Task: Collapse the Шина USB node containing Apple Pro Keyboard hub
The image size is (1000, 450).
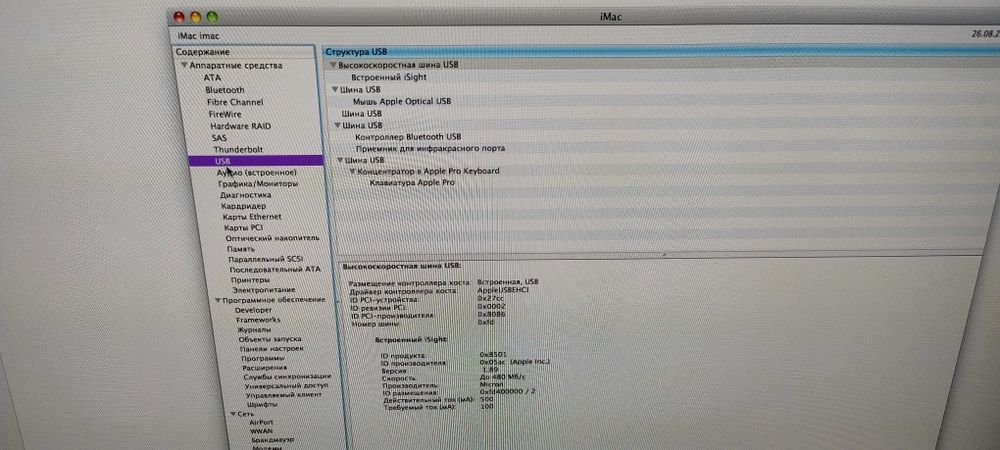Action: pyautogui.click(x=340, y=160)
